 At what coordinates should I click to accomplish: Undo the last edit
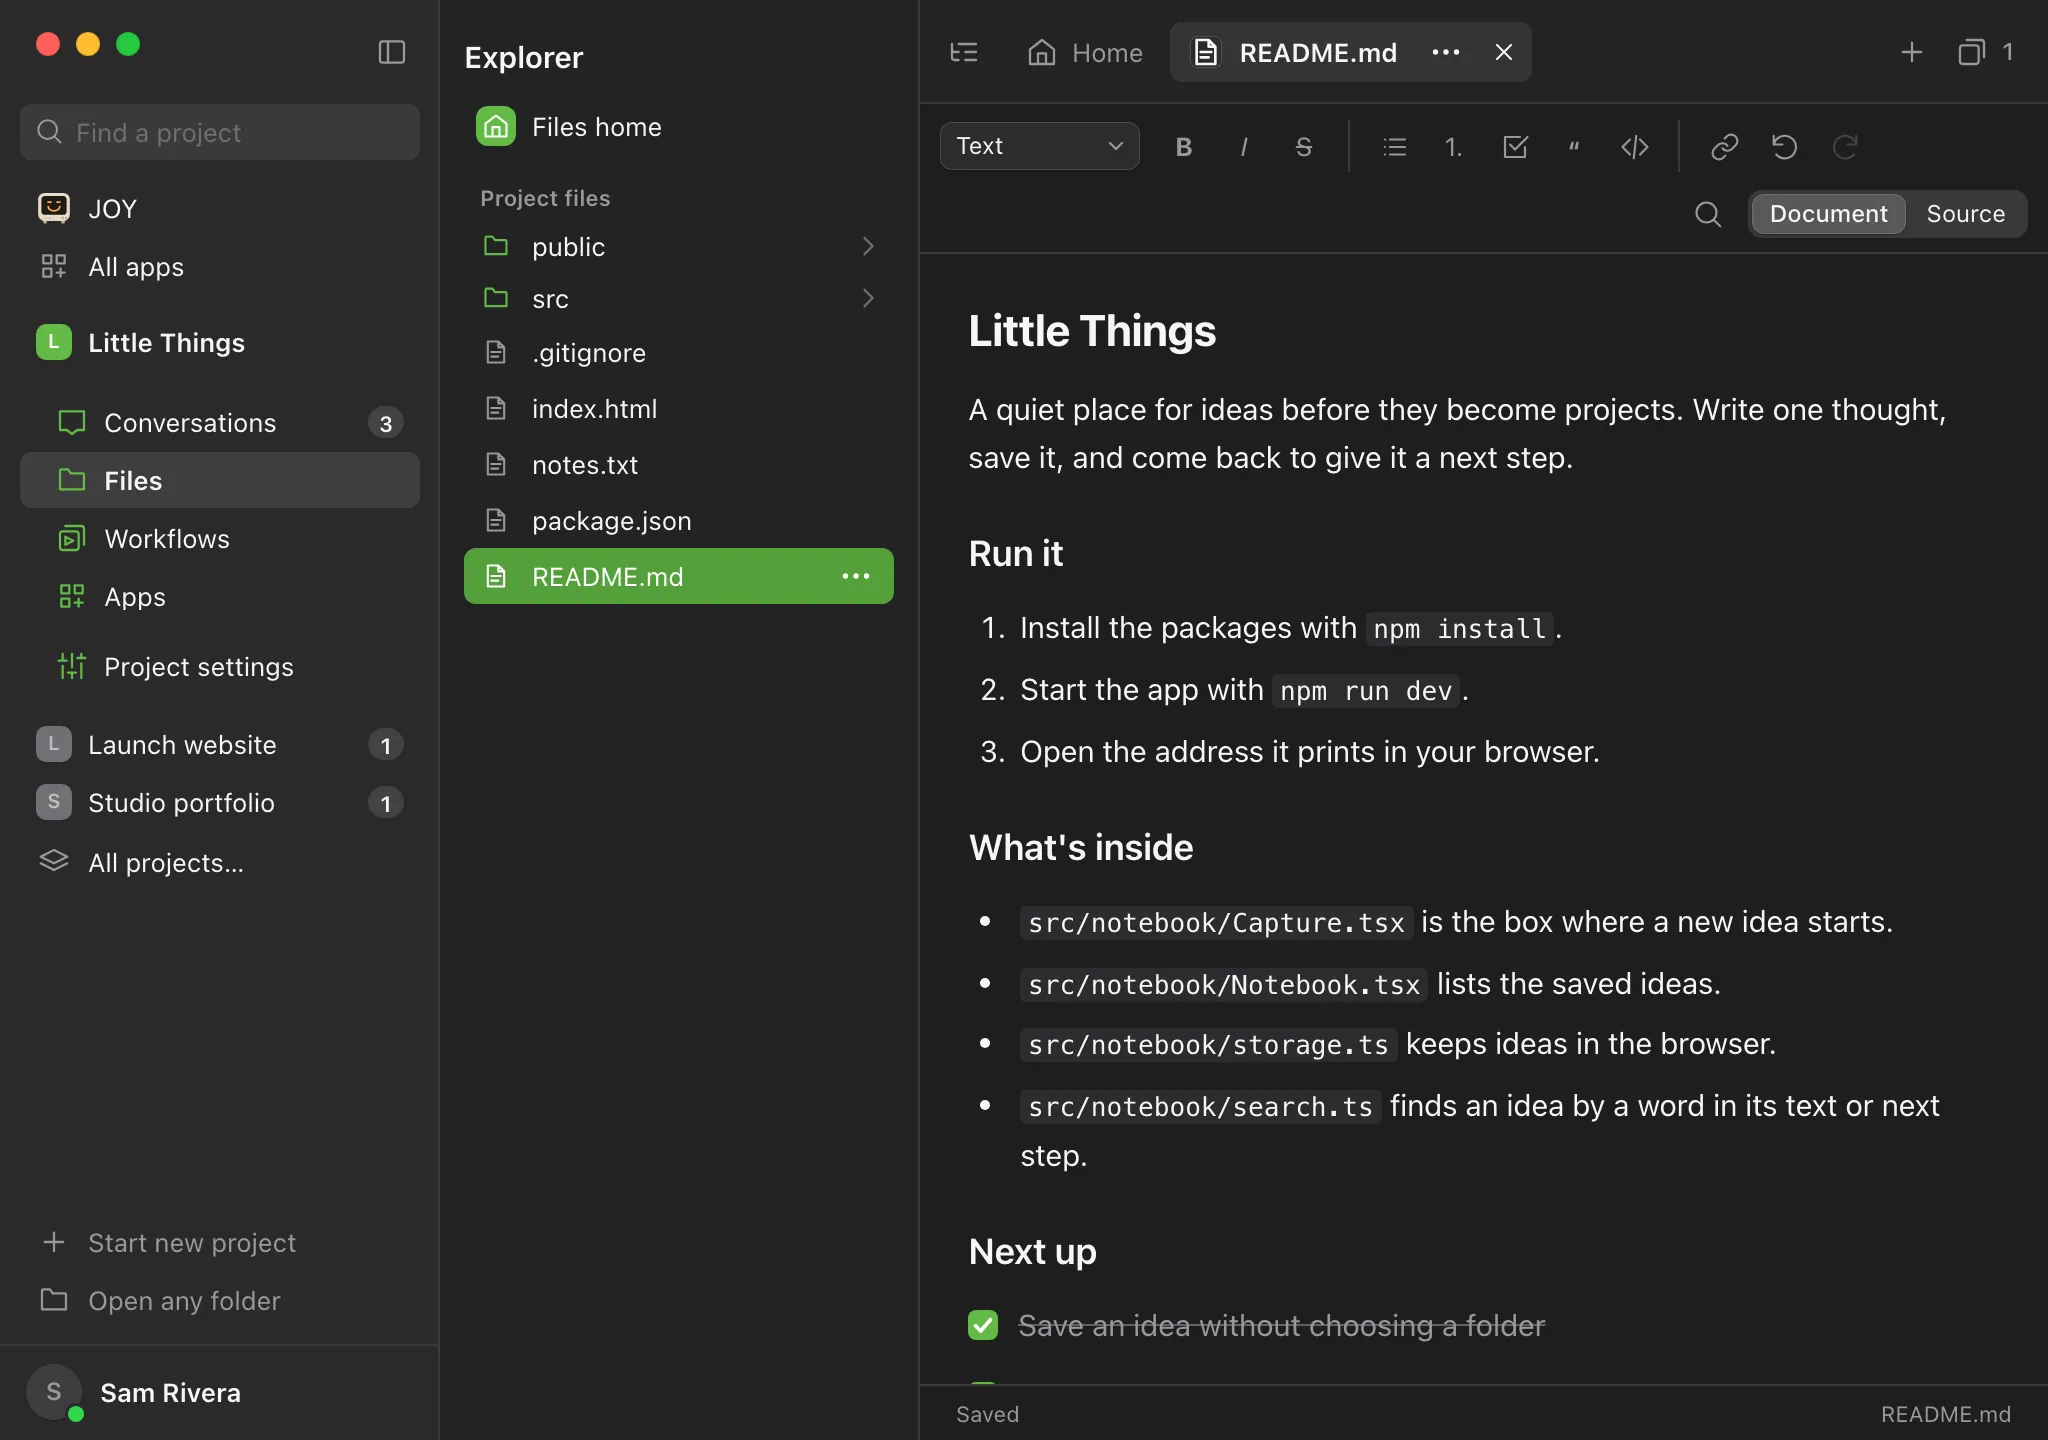1784,147
